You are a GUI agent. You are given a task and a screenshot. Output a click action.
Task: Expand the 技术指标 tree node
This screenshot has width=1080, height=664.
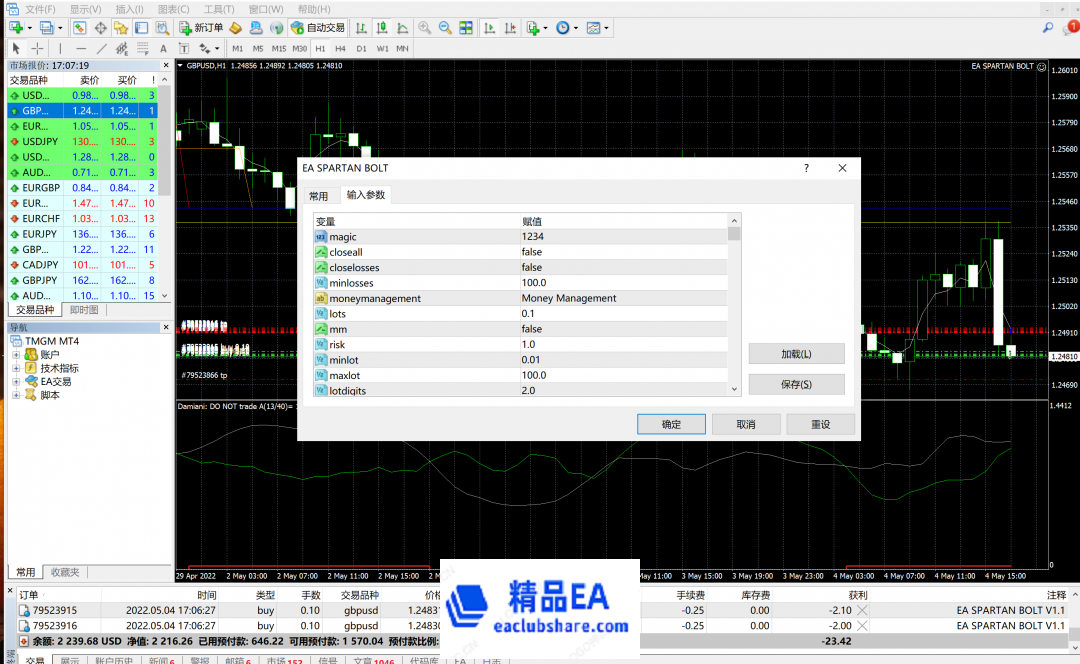click(16, 368)
